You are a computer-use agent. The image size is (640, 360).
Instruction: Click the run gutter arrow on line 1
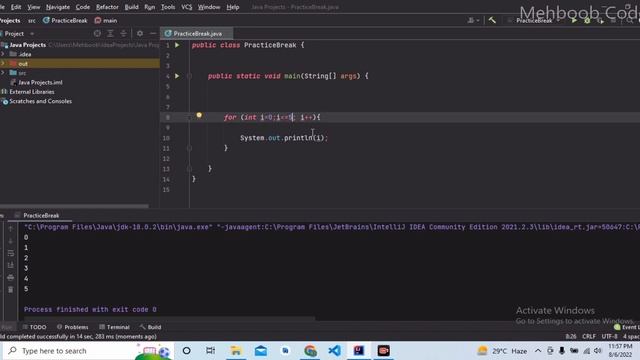tap(177, 45)
